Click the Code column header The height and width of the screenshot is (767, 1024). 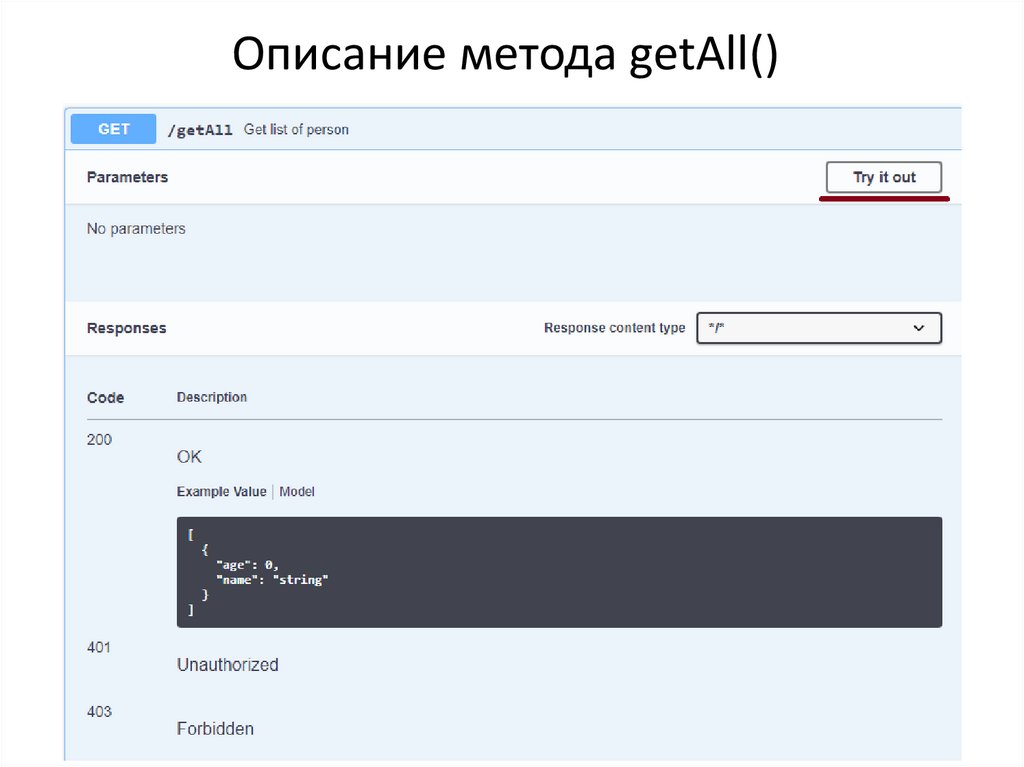point(105,398)
